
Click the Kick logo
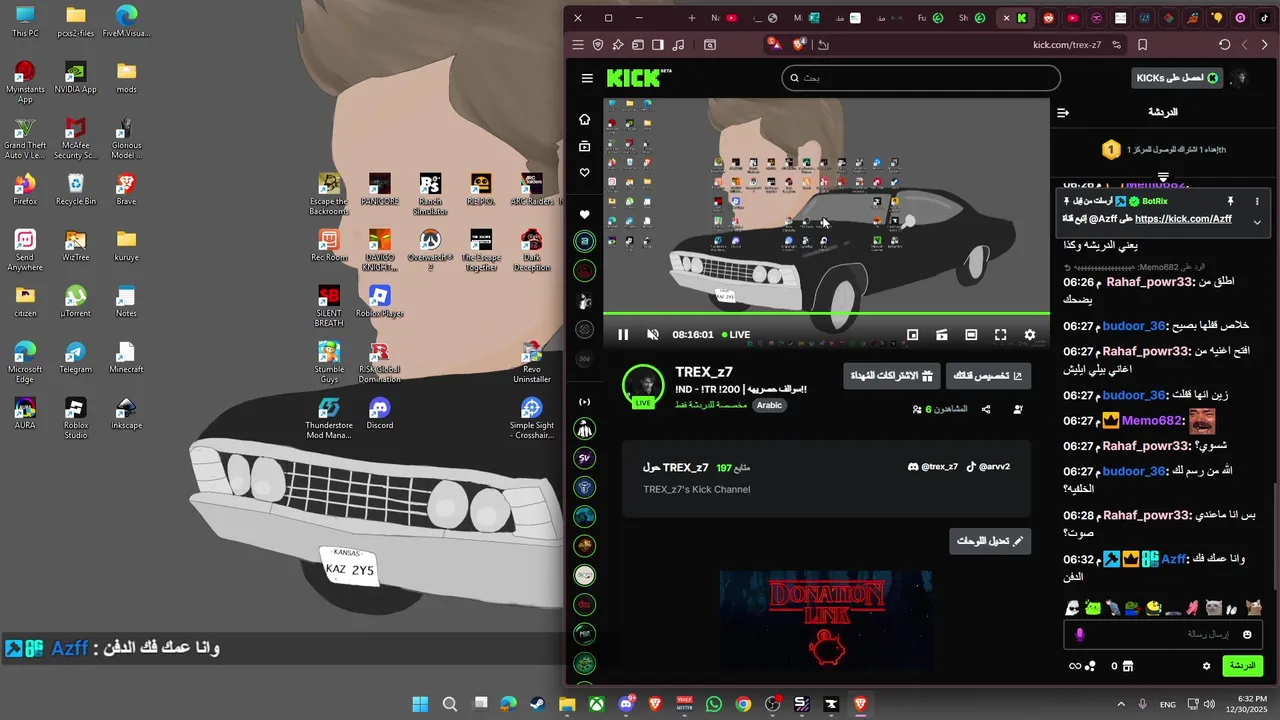click(639, 78)
